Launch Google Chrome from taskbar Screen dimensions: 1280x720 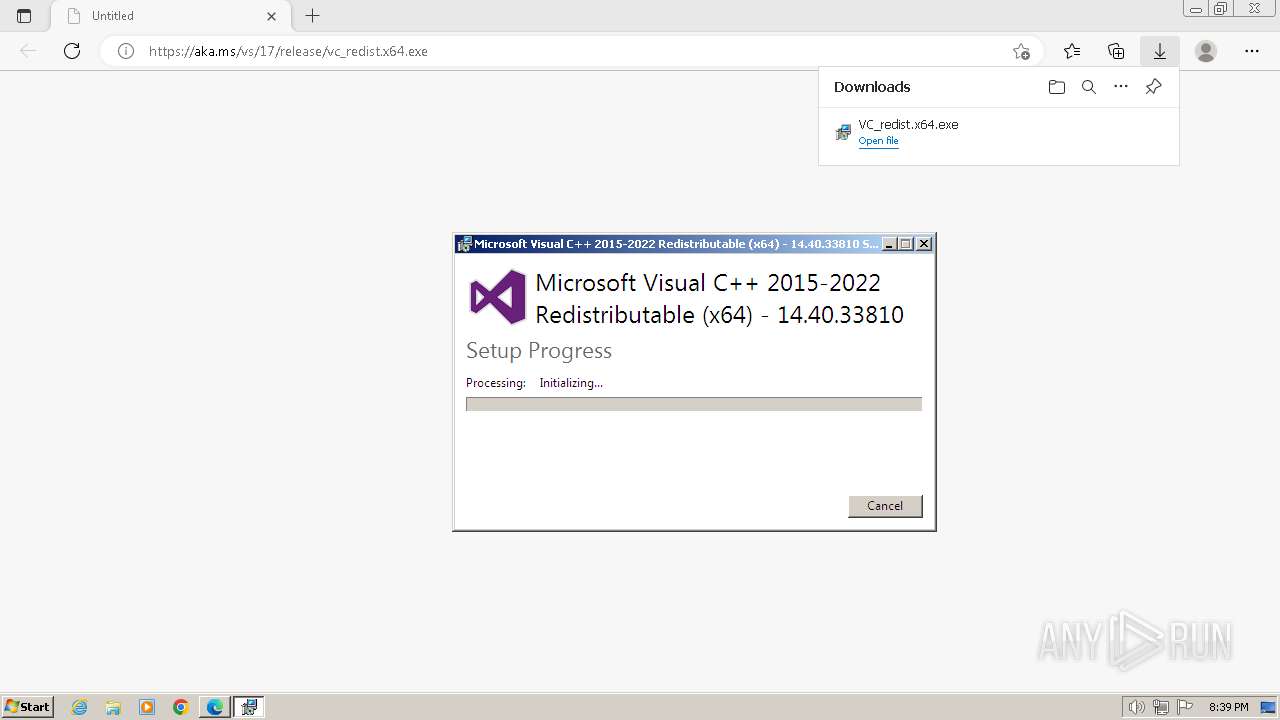tap(181, 707)
